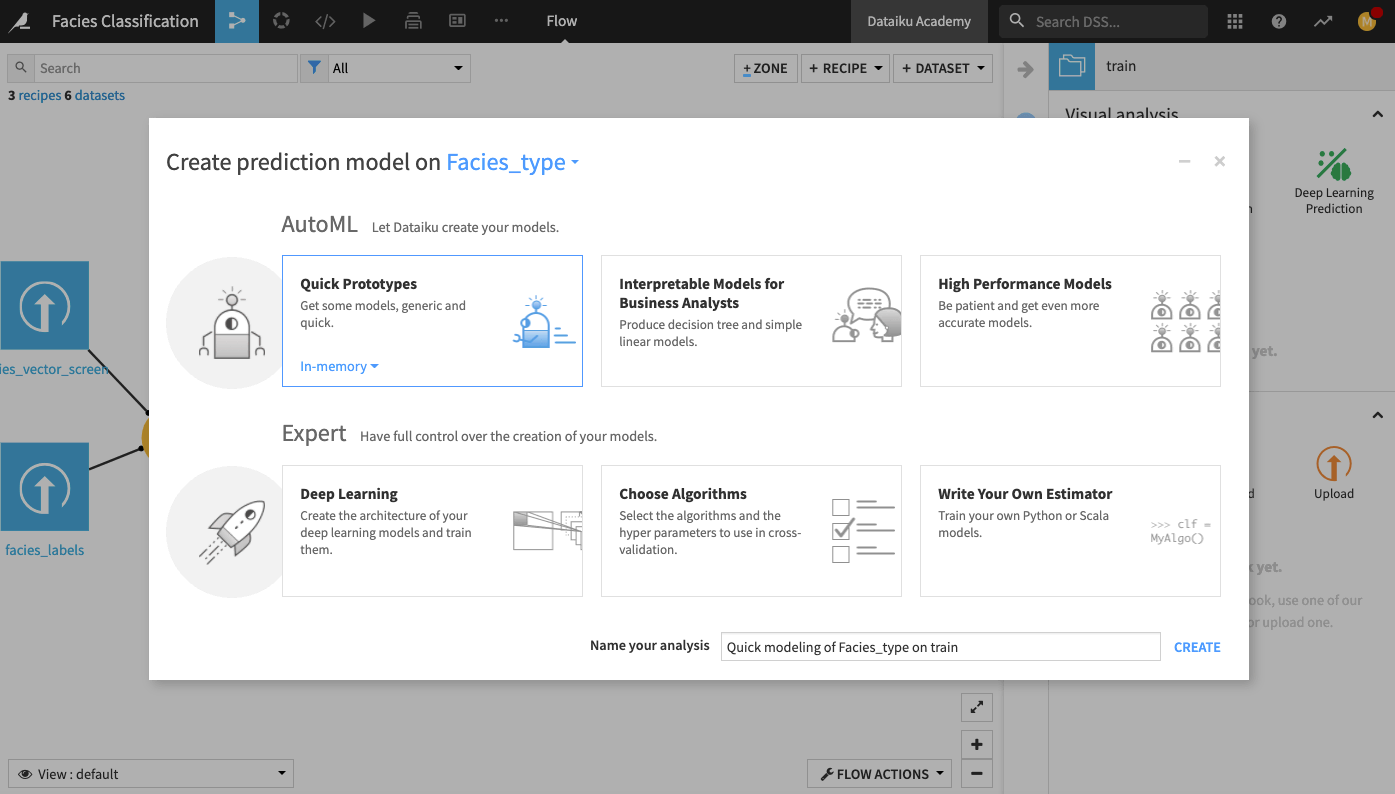Open the dashboards icon in the top navbar
The height and width of the screenshot is (794, 1395).
458,21
